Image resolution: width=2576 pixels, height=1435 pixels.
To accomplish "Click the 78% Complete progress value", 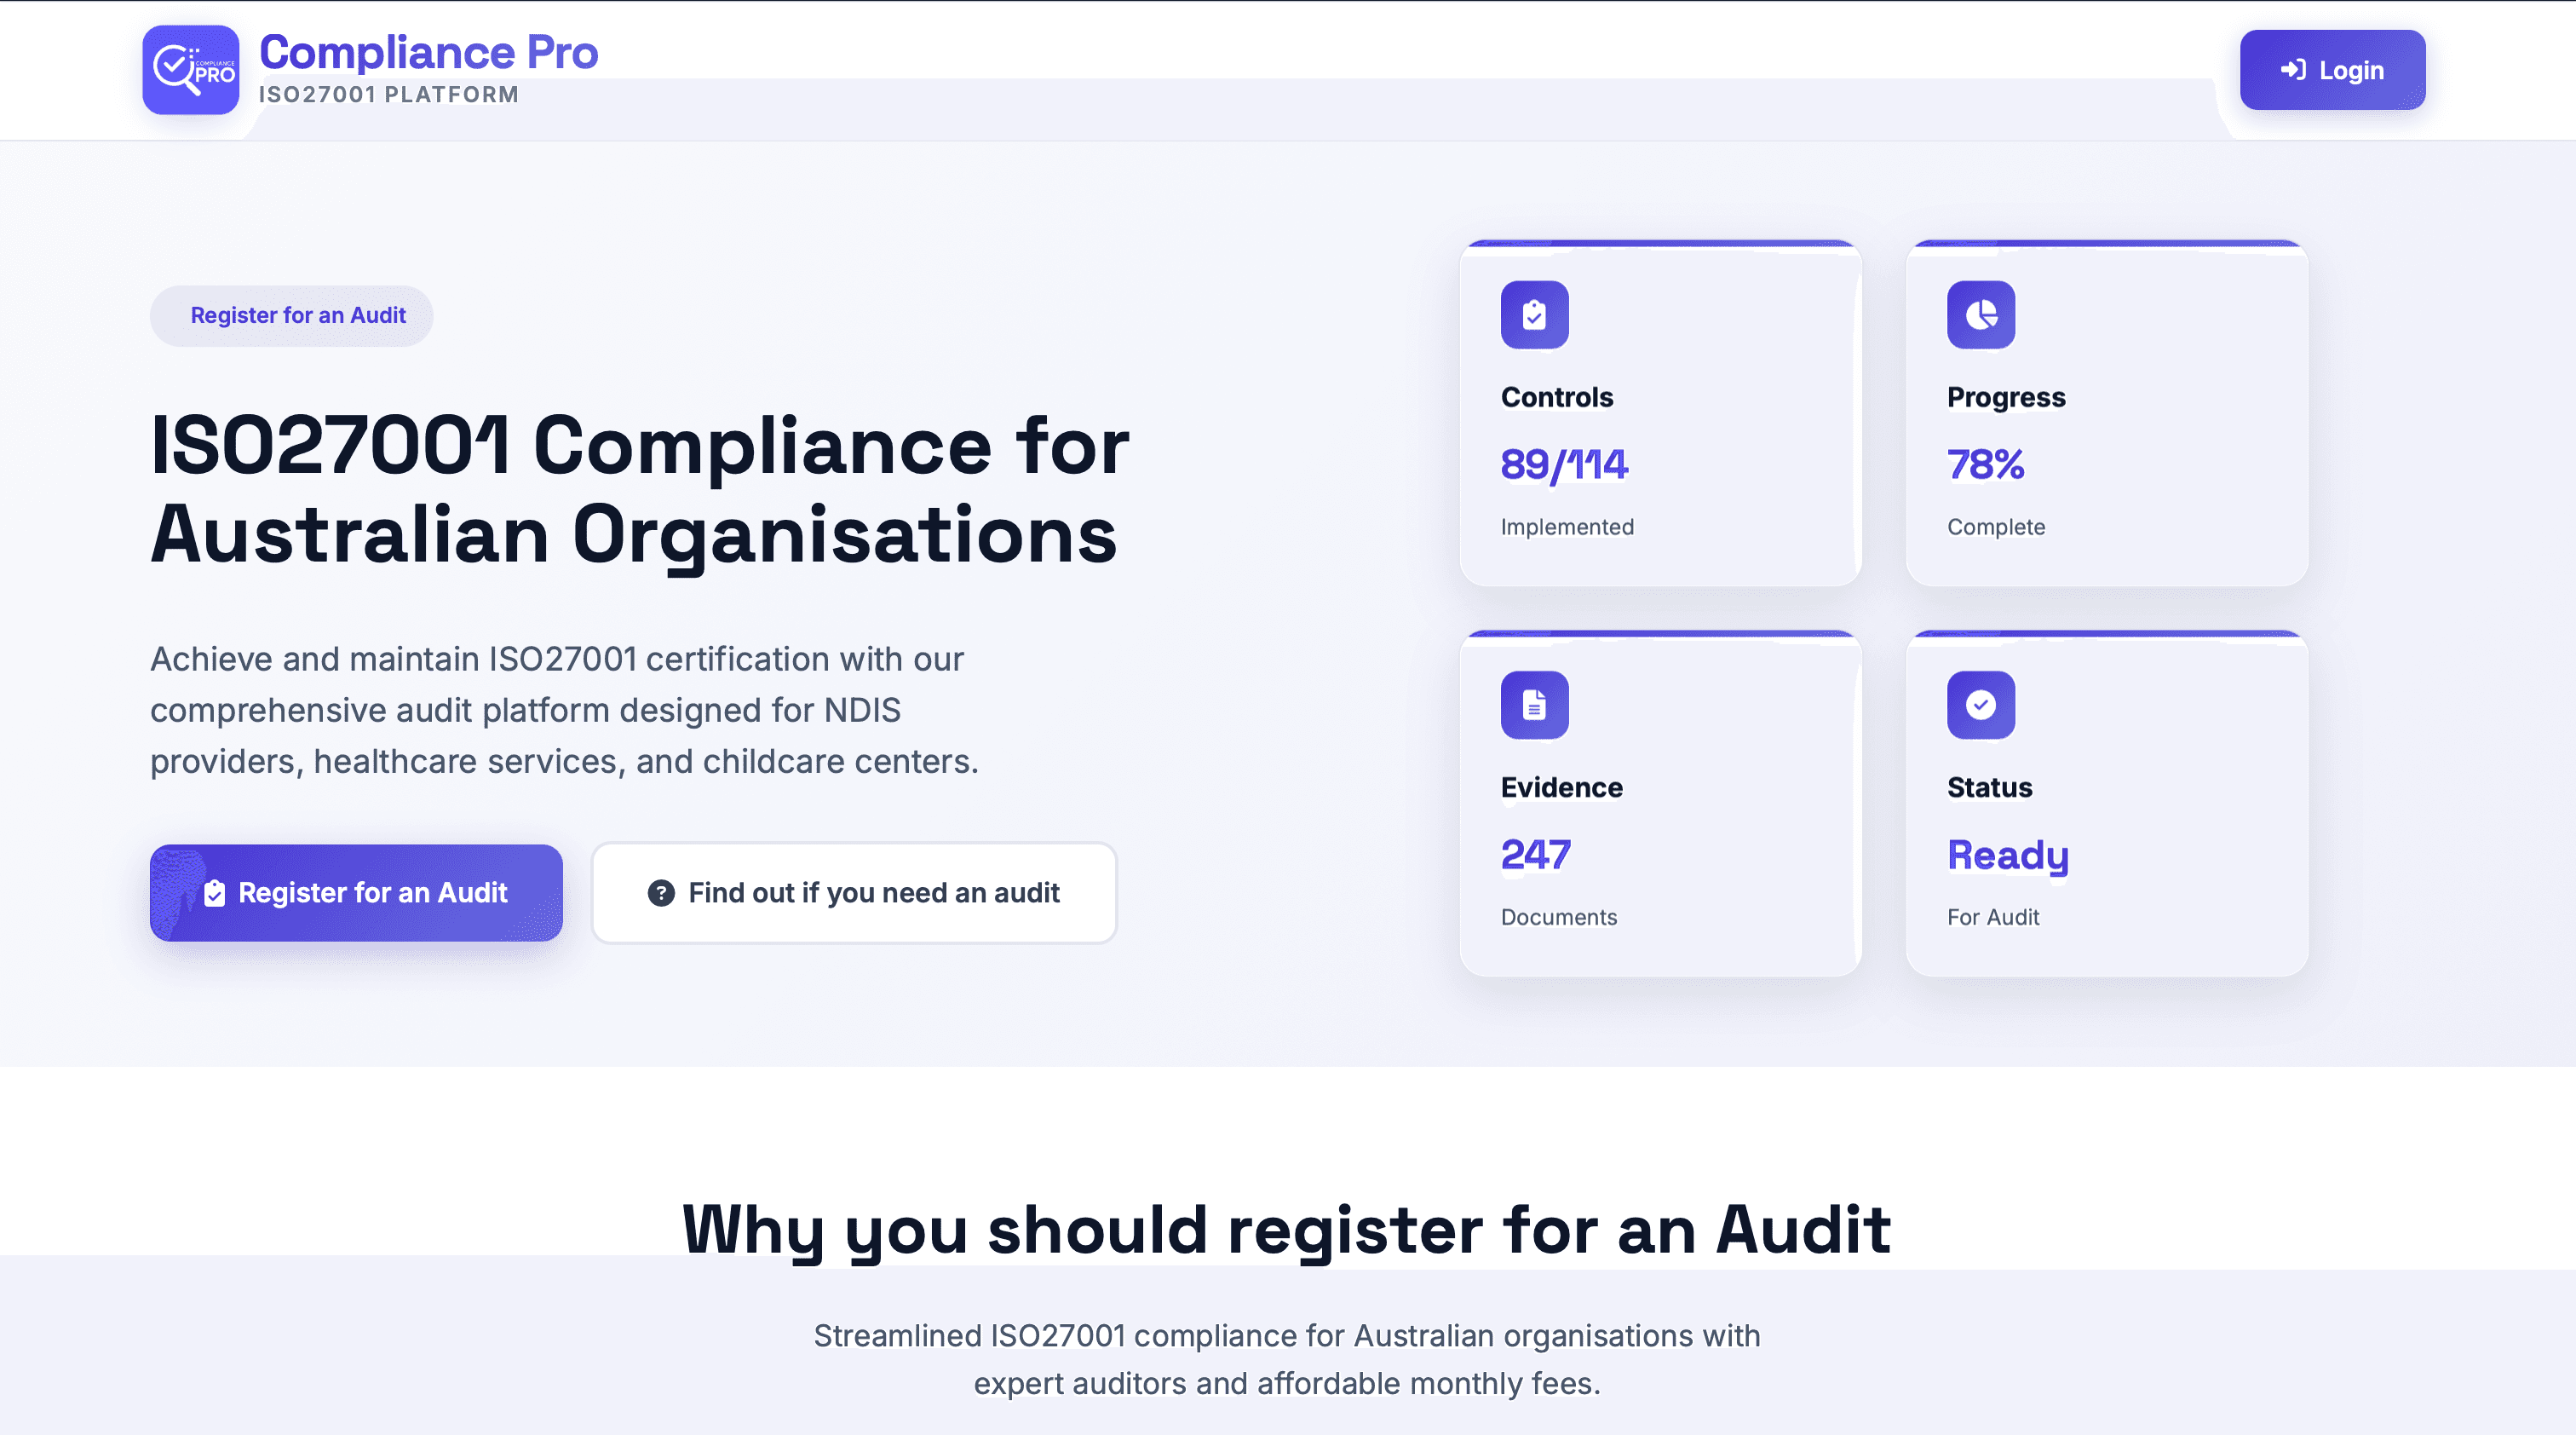I will click(x=1986, y=463).
